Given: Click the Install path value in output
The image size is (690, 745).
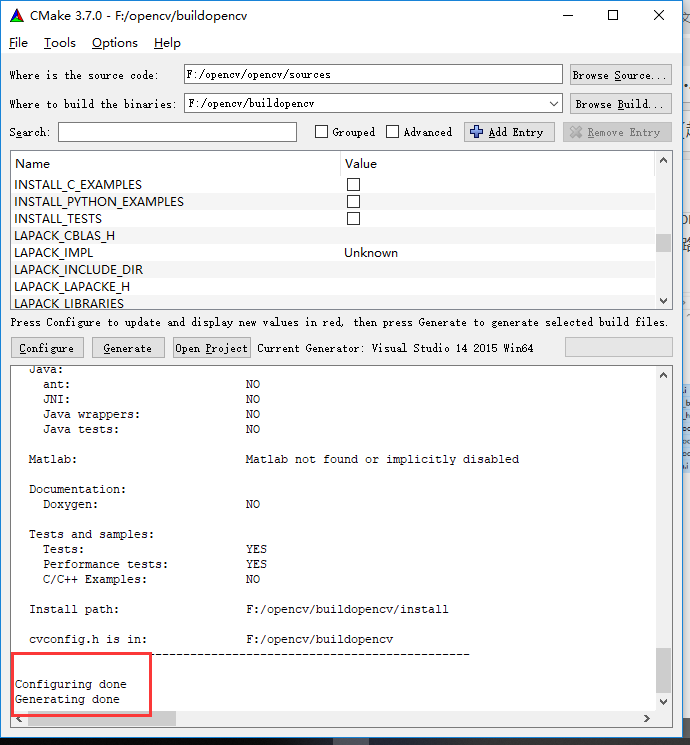Looking at the screenshot, I should point(347,609).
